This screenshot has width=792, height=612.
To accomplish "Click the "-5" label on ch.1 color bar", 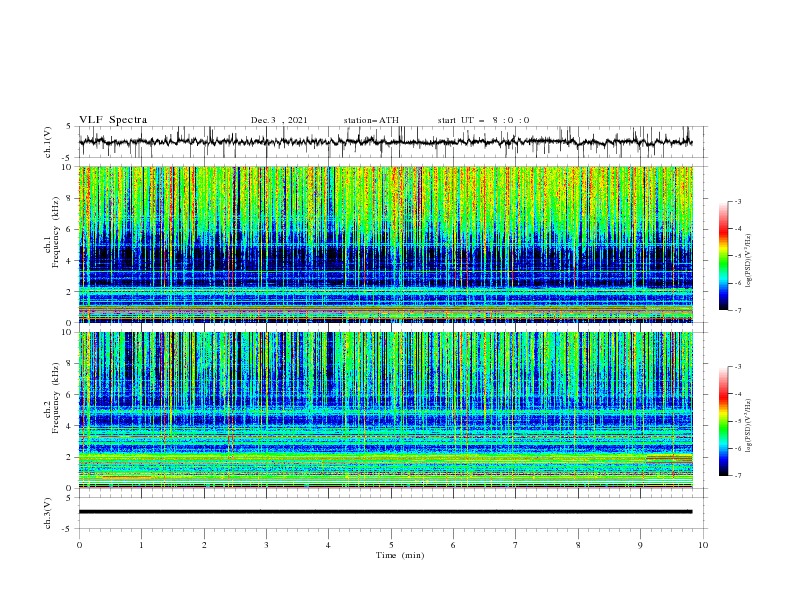I will click(738, 256).
